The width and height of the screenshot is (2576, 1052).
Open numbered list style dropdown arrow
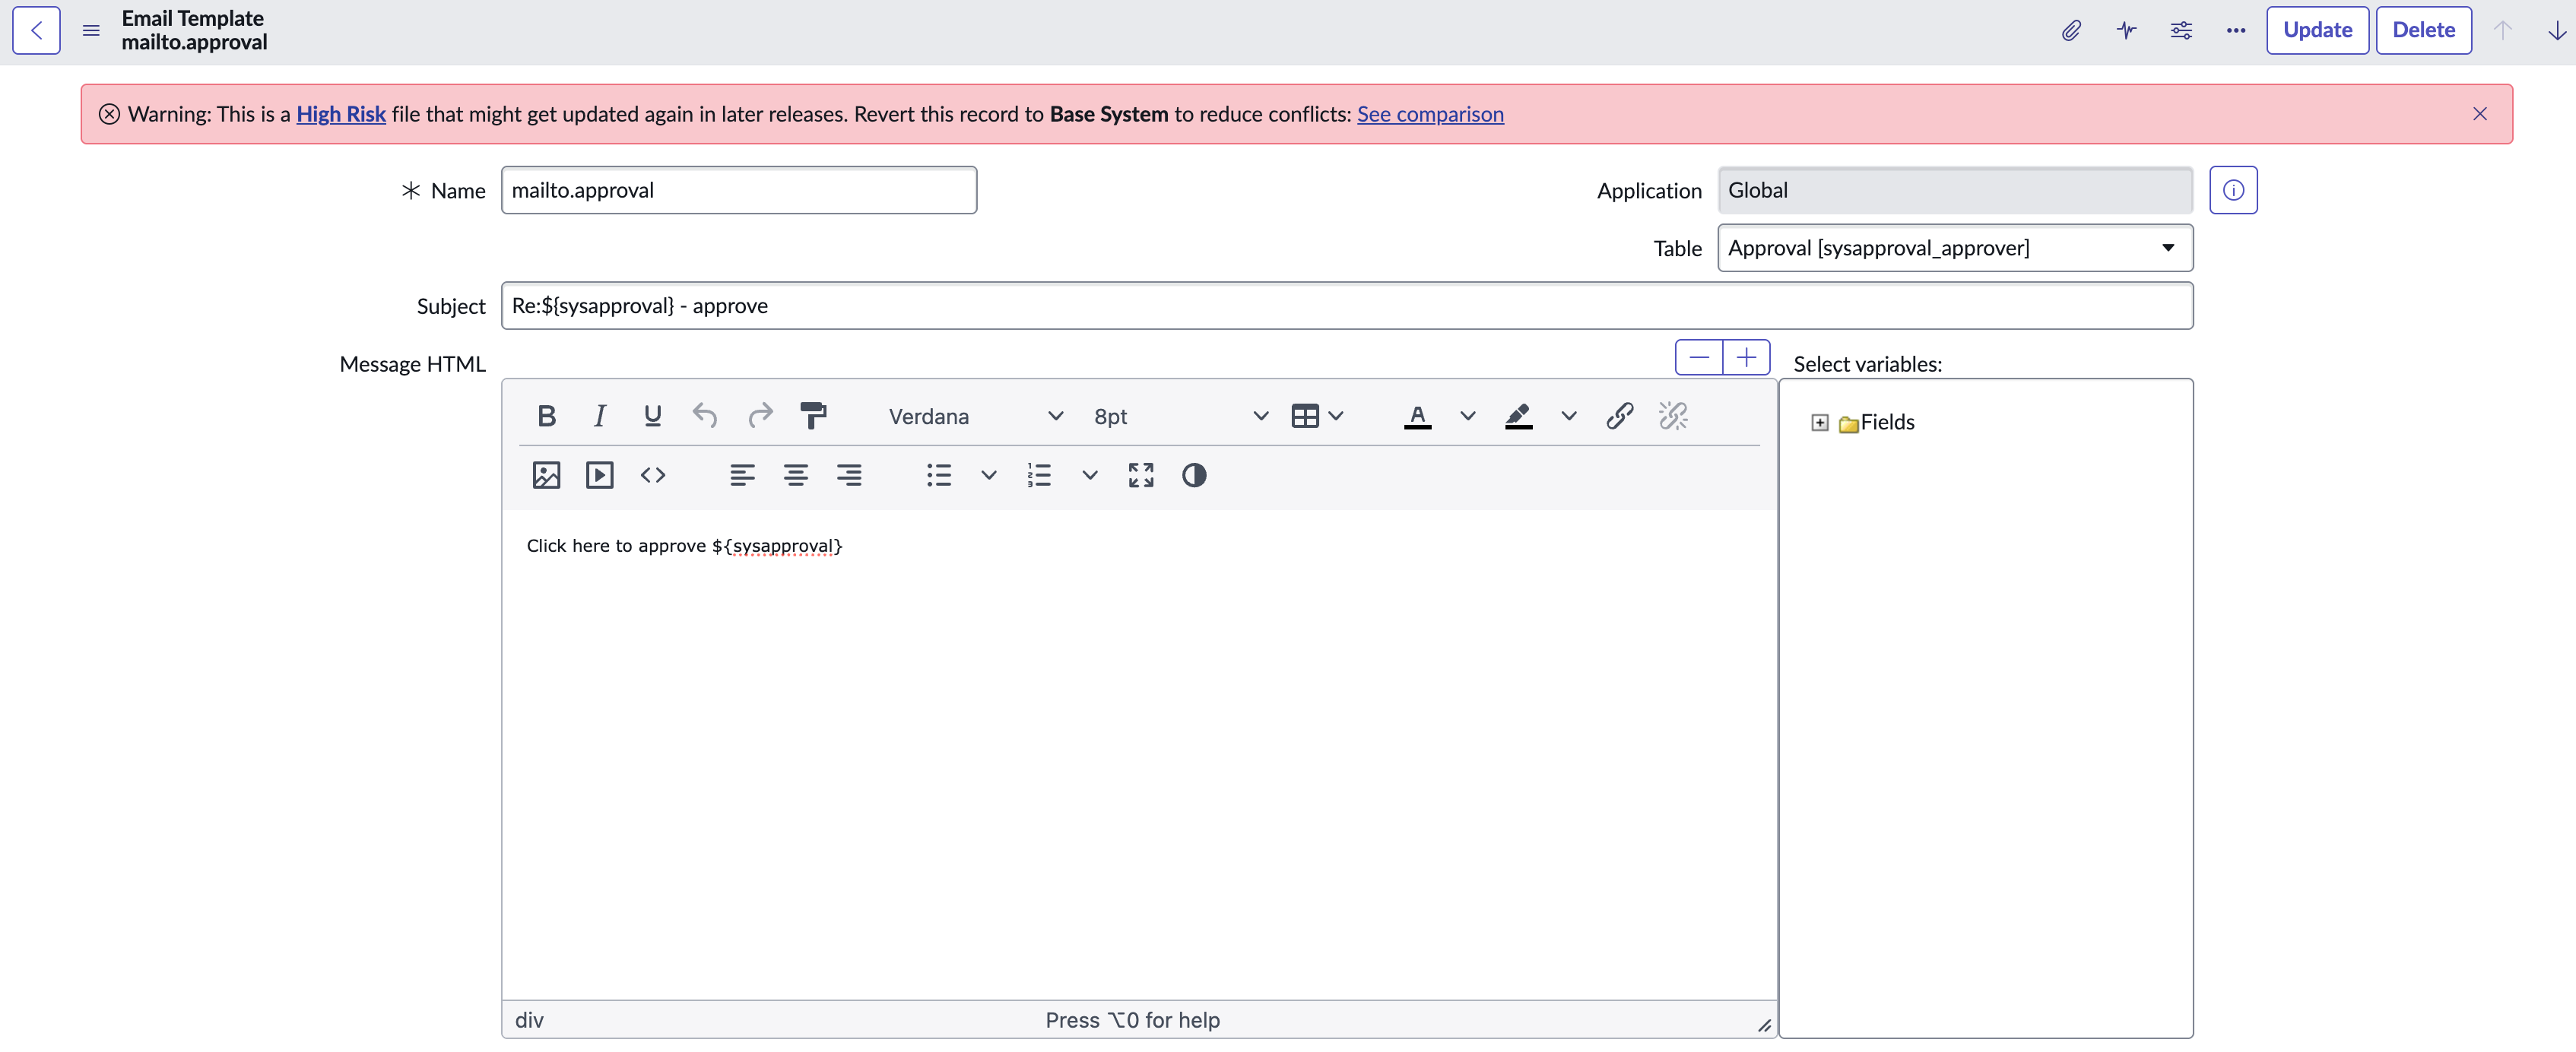(1089, 475)
